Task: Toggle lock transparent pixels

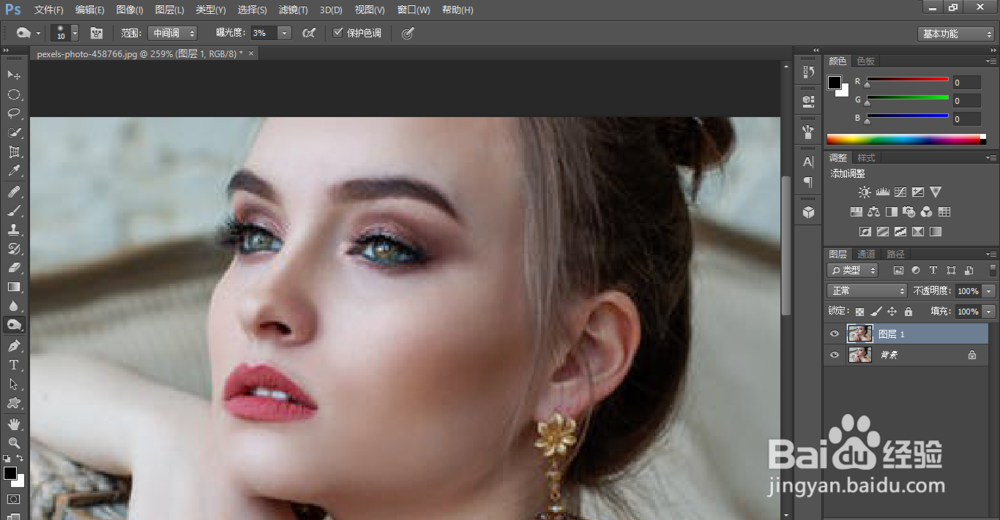Action: click(x=860, y=311)
